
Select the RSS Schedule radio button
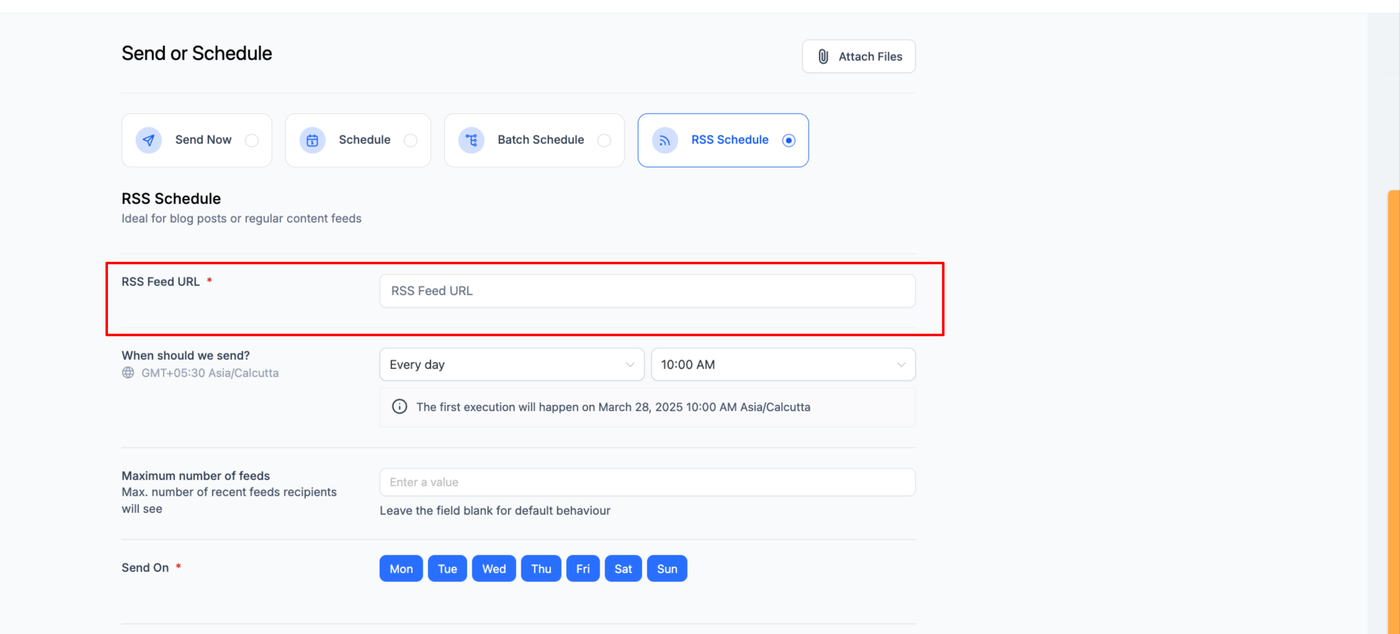(x=788, y=140)
